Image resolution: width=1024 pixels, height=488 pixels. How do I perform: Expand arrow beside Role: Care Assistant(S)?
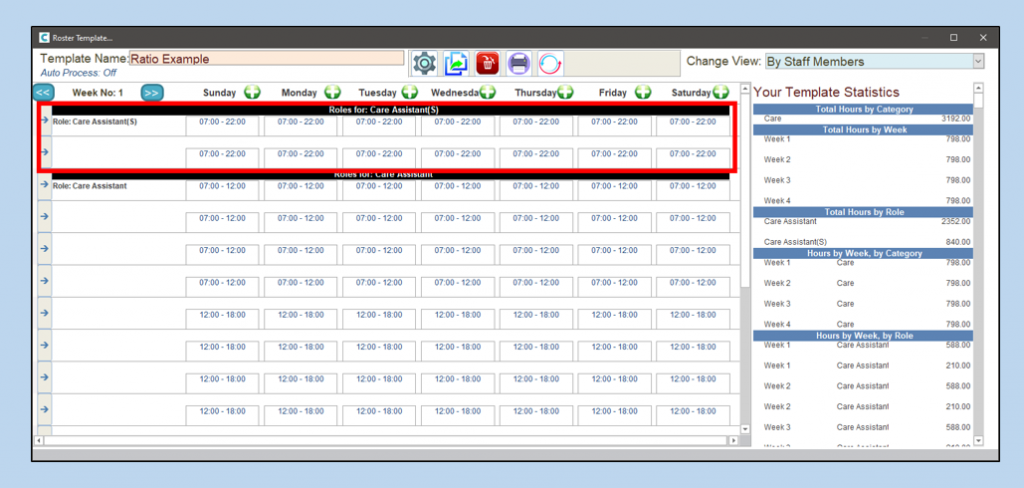click(45, 121)
